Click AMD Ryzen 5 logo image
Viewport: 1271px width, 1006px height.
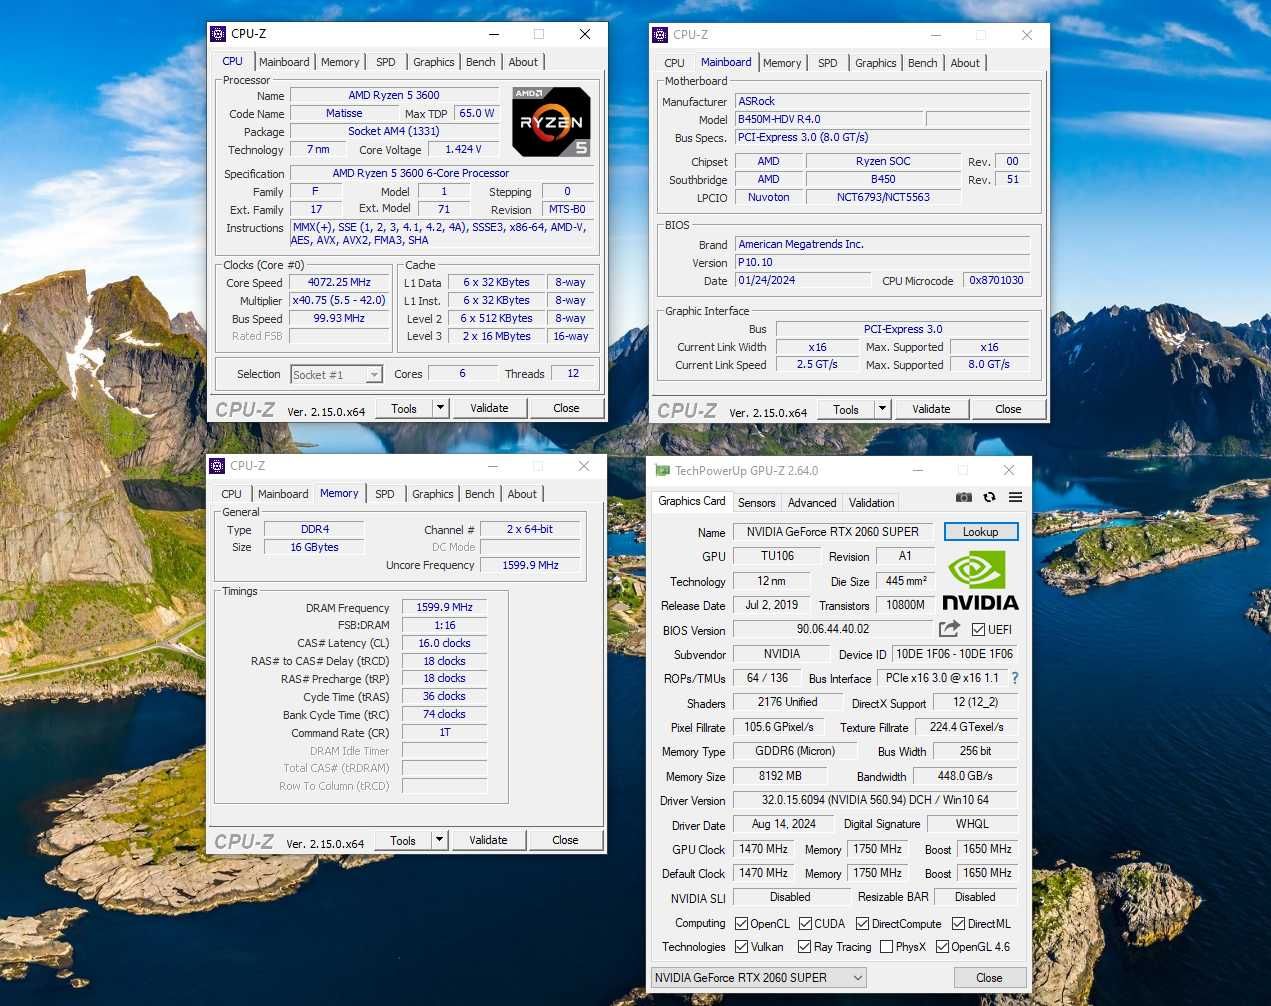[551, 122]
